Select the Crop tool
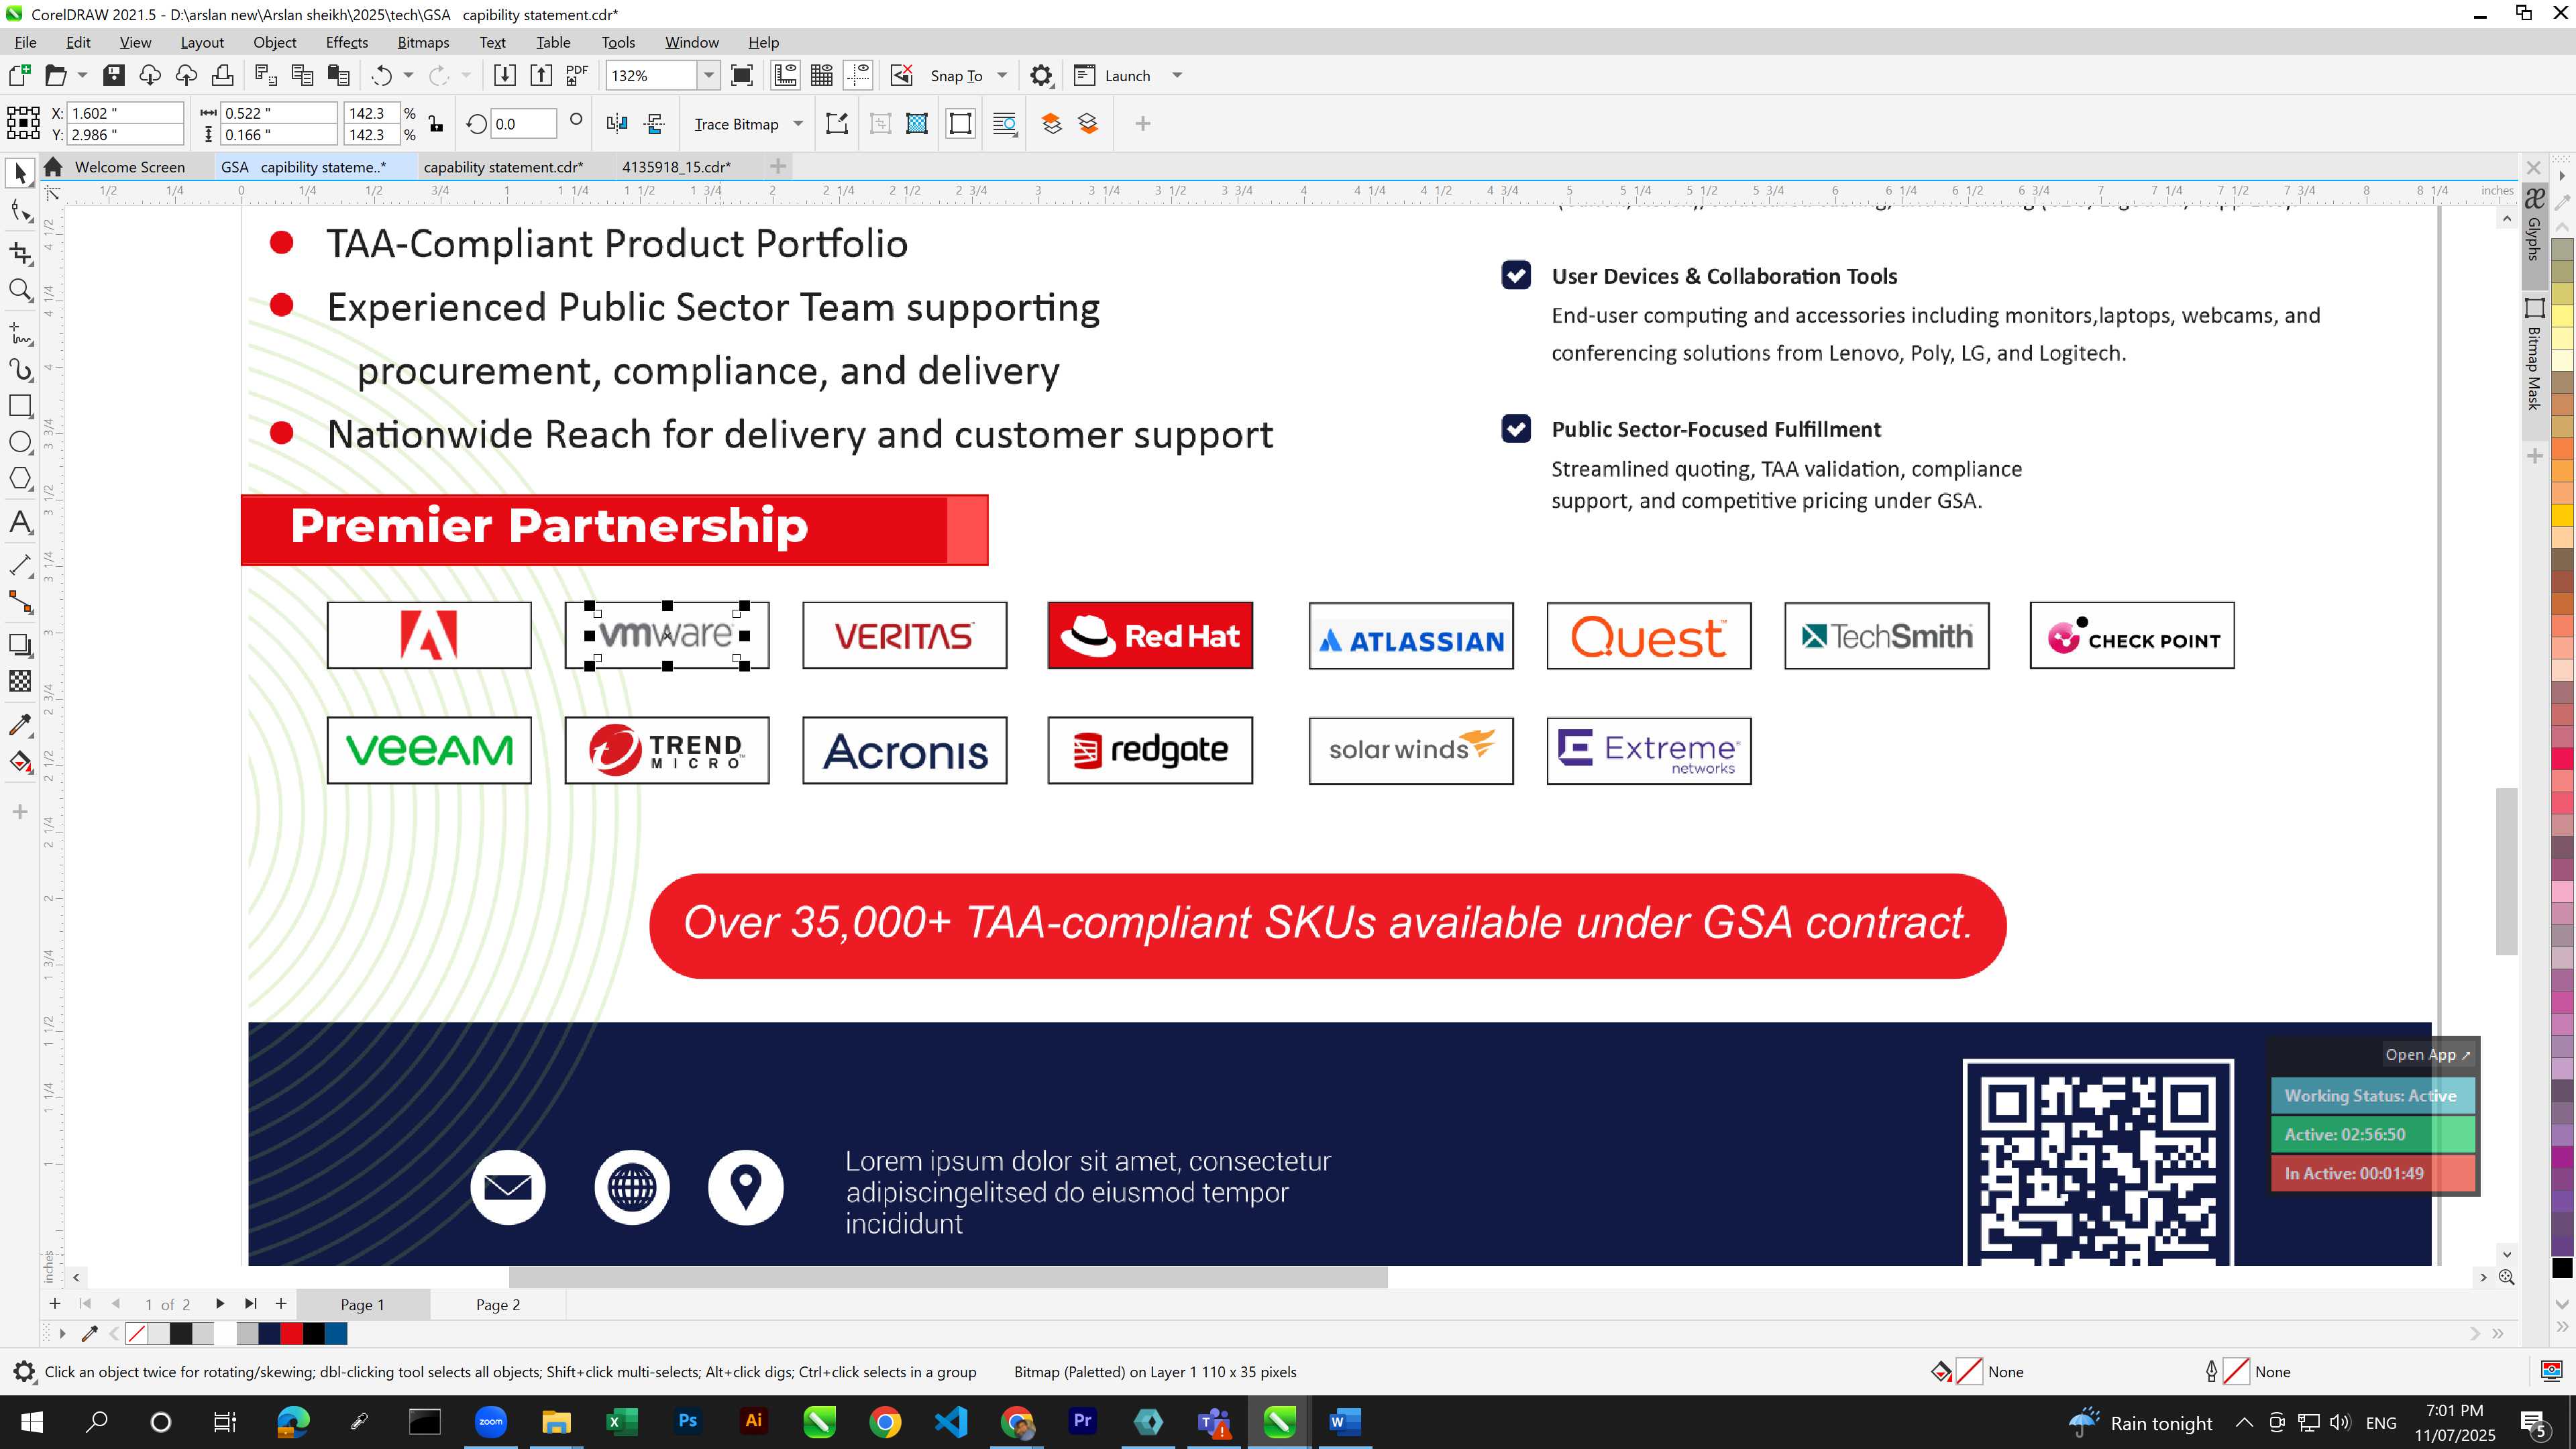2576x1449 pixels. point(20,253)
